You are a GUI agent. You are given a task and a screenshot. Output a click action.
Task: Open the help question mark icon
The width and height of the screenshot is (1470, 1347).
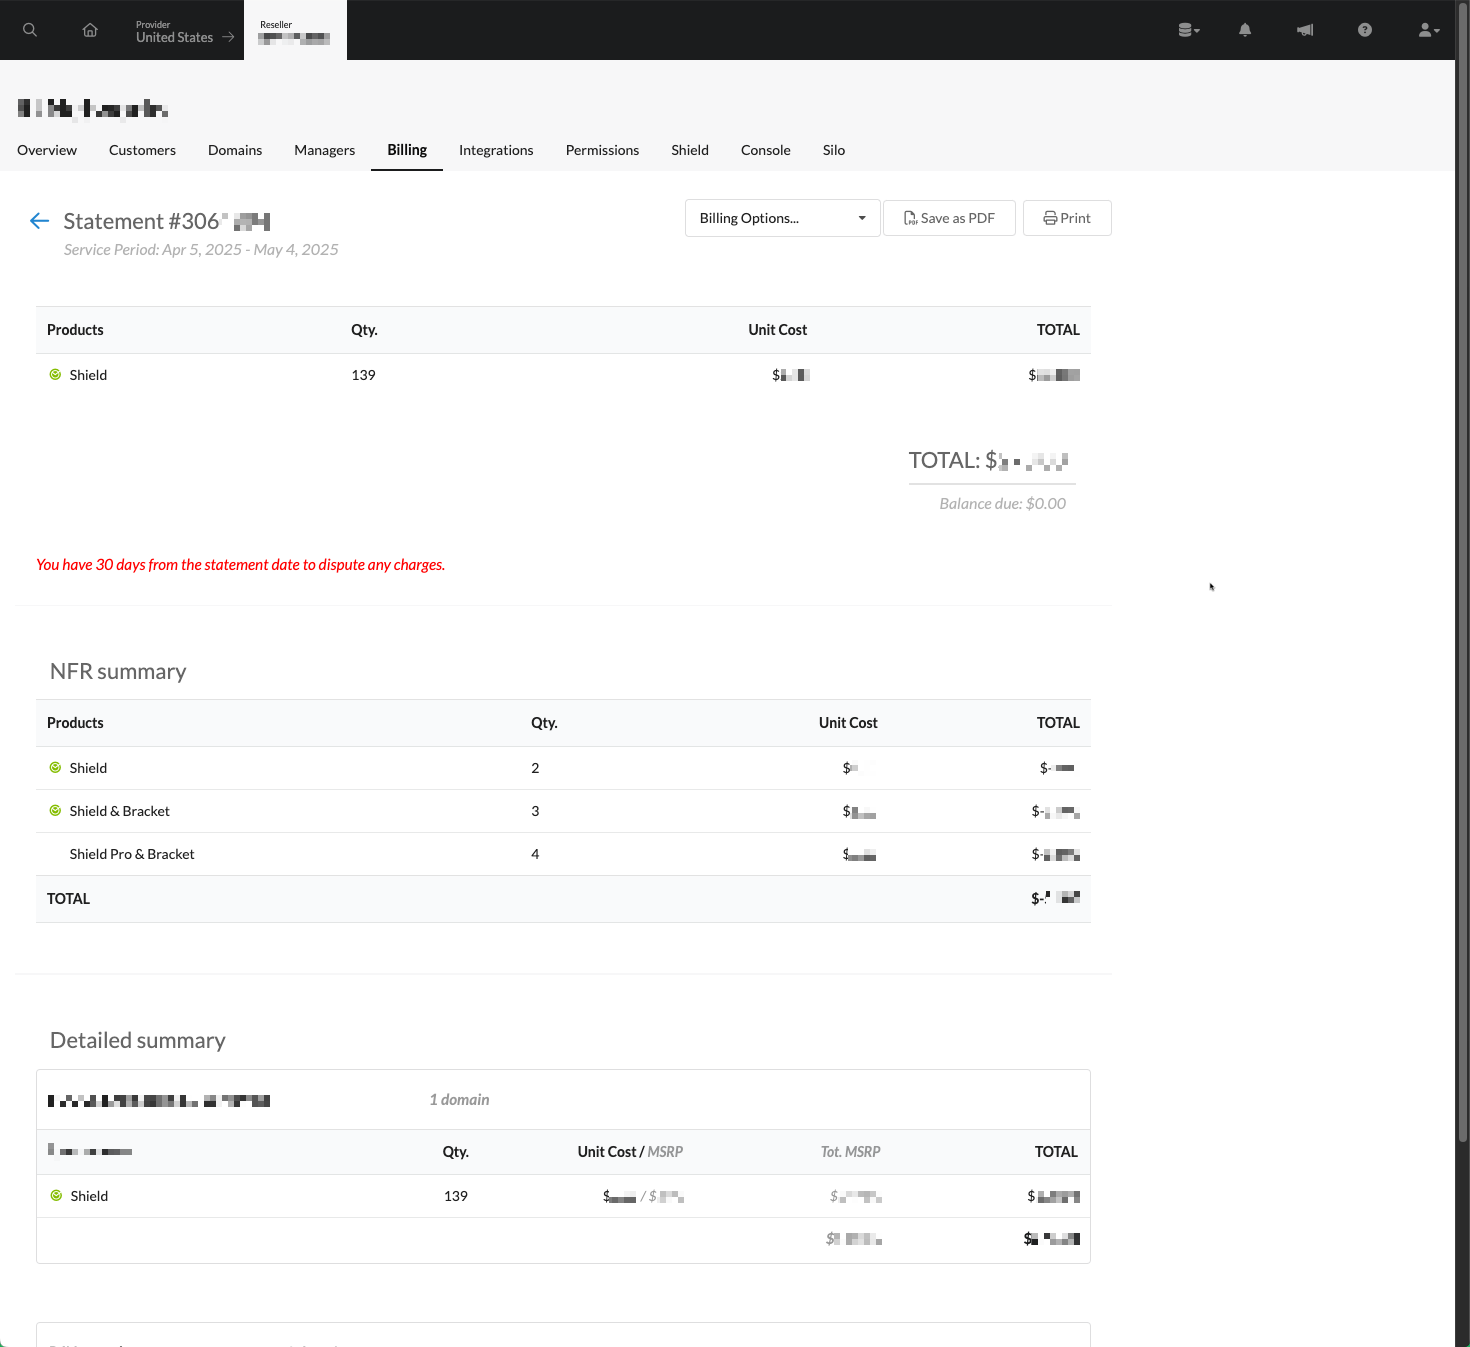[x=1365, y=30]
